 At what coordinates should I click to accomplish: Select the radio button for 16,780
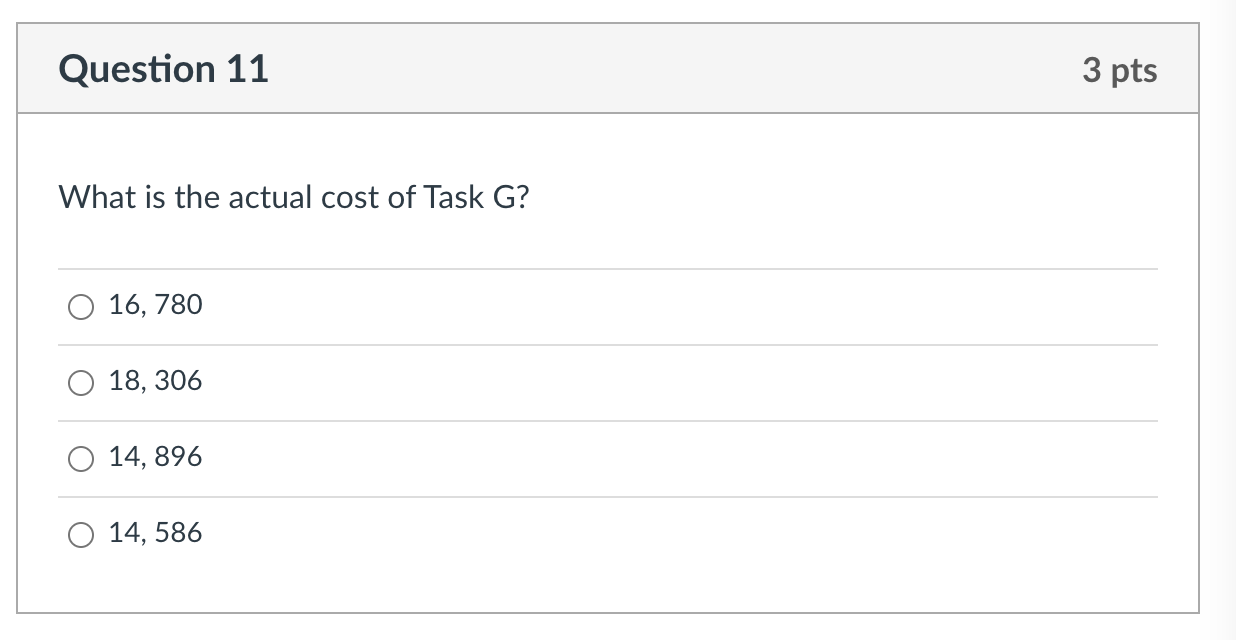pyautogui.click(x=81, y=306)
